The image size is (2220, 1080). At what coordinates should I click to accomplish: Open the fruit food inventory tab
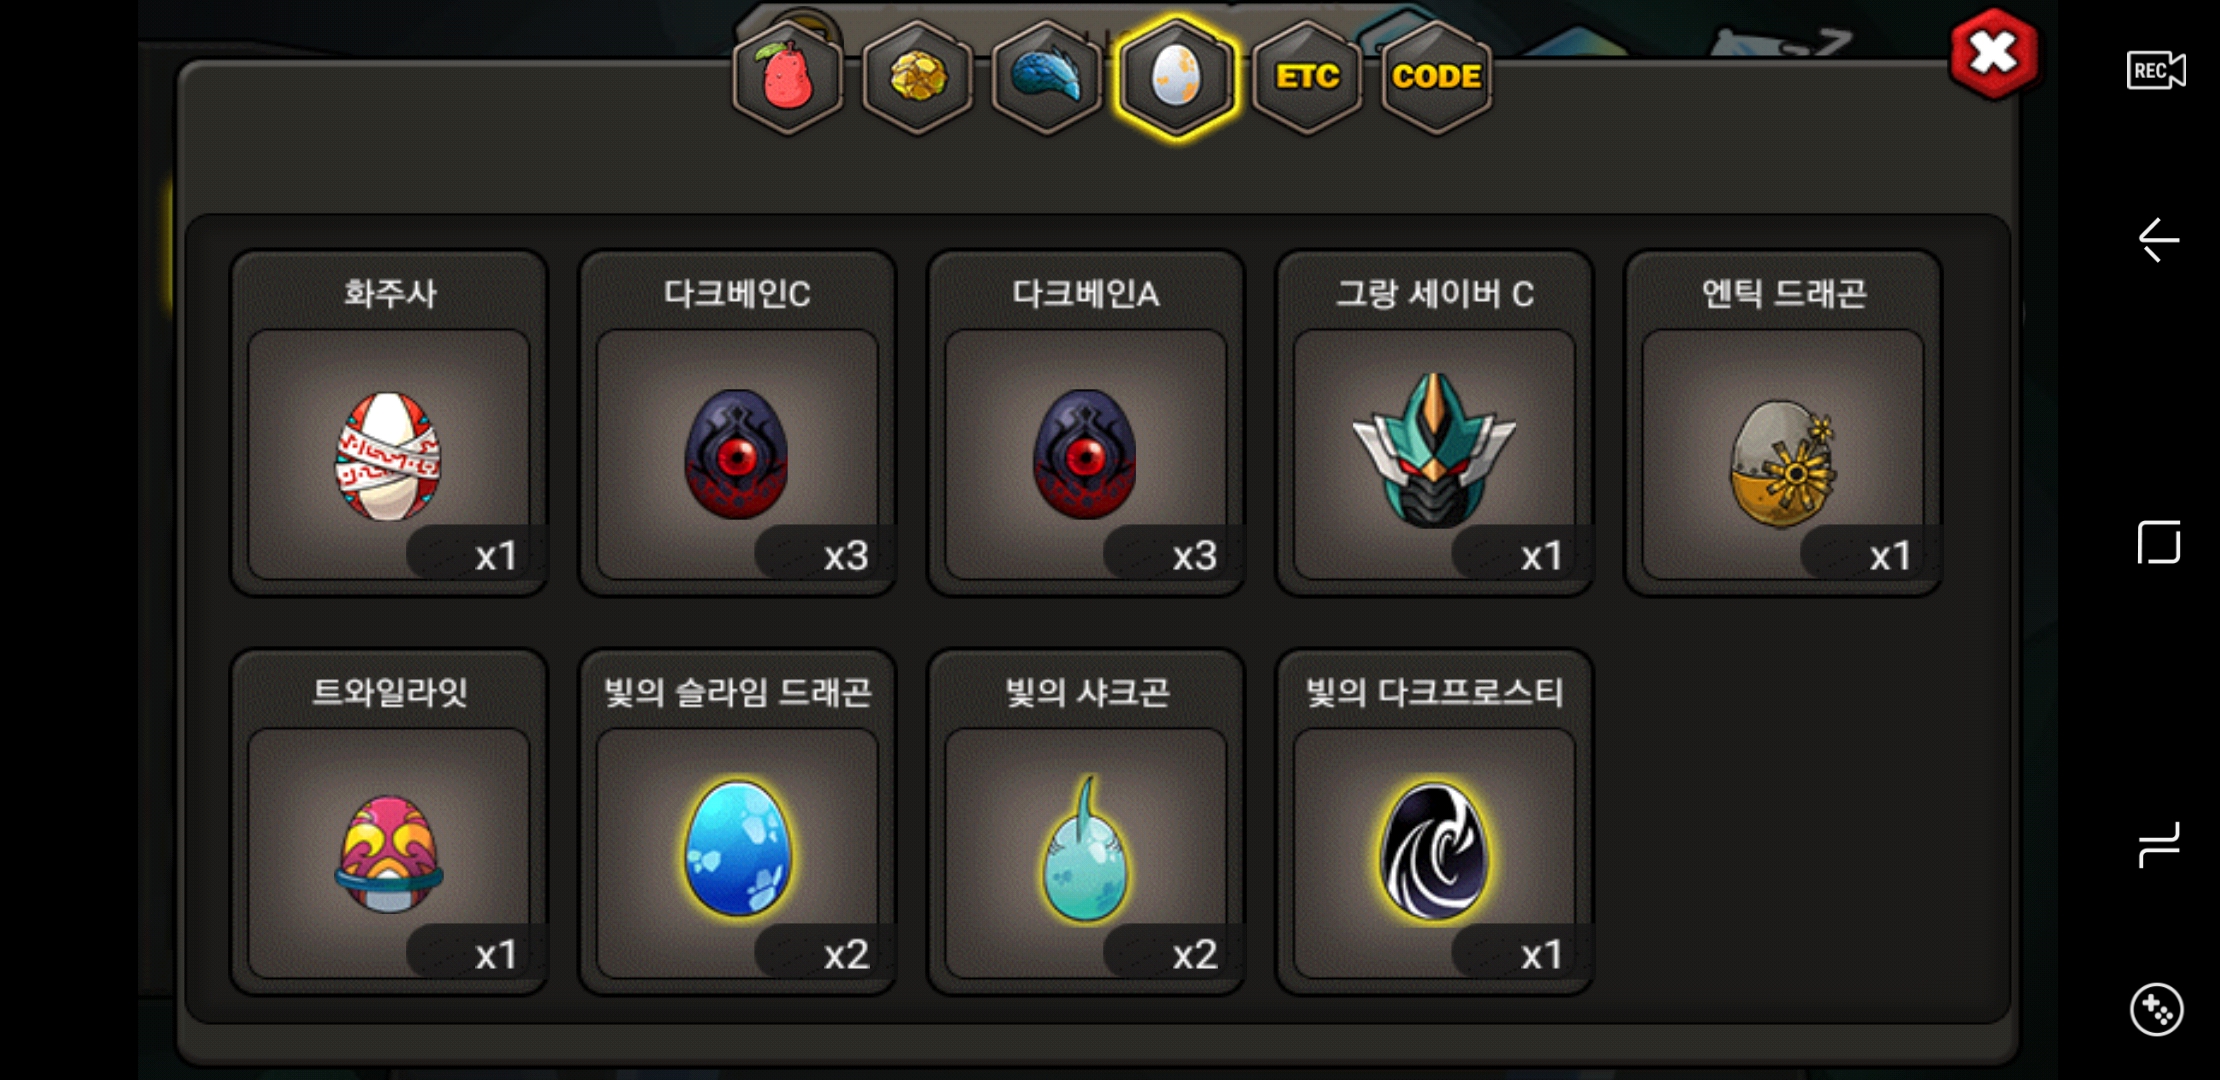[x=788, y=78]
